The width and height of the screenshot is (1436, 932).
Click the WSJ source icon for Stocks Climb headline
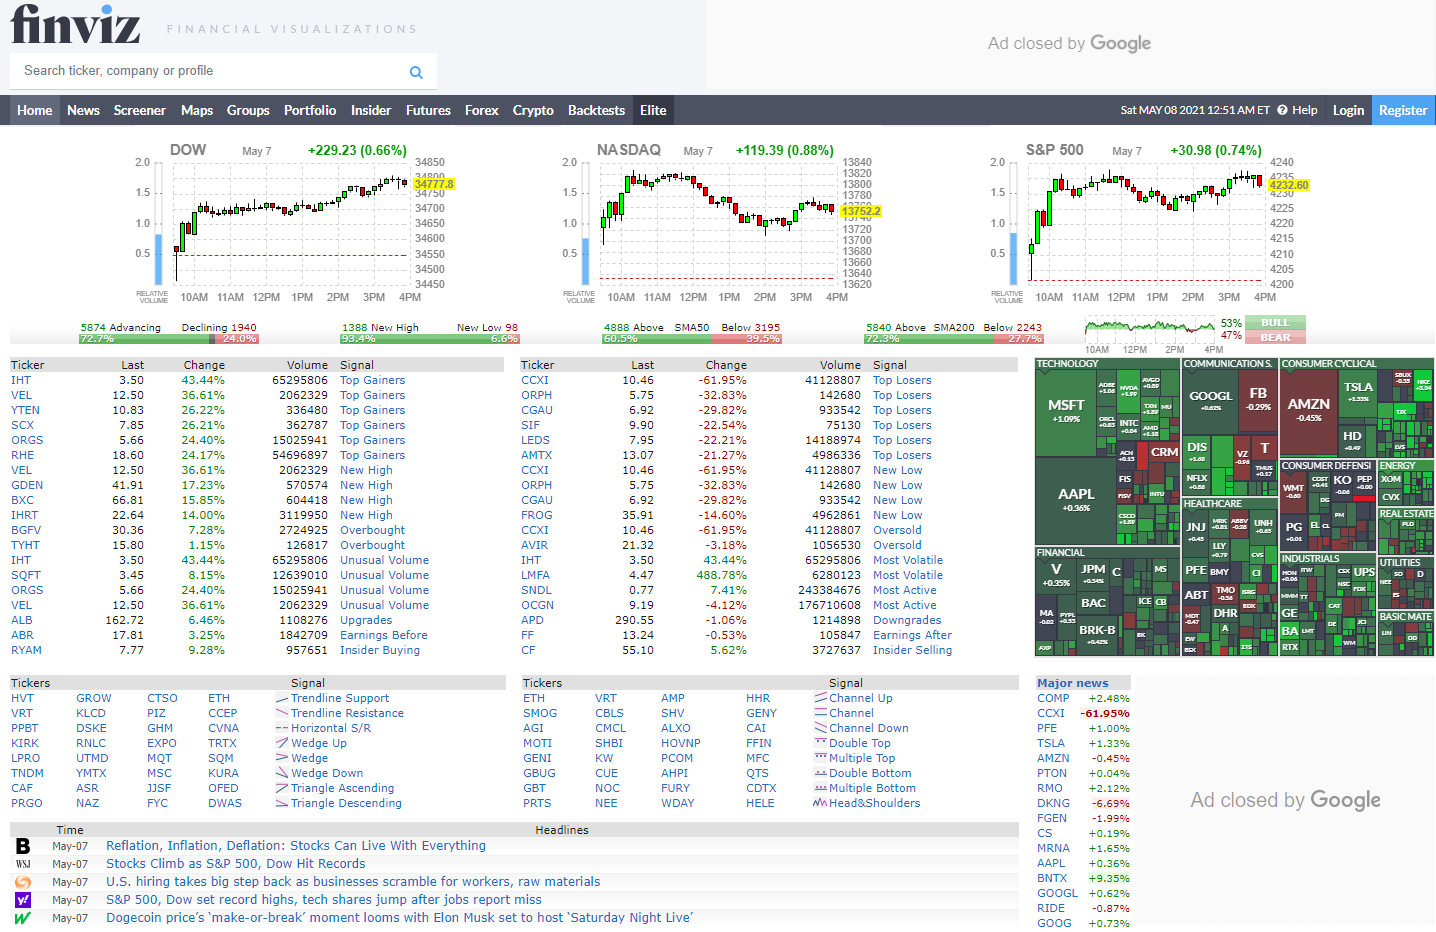click(23, 864)
